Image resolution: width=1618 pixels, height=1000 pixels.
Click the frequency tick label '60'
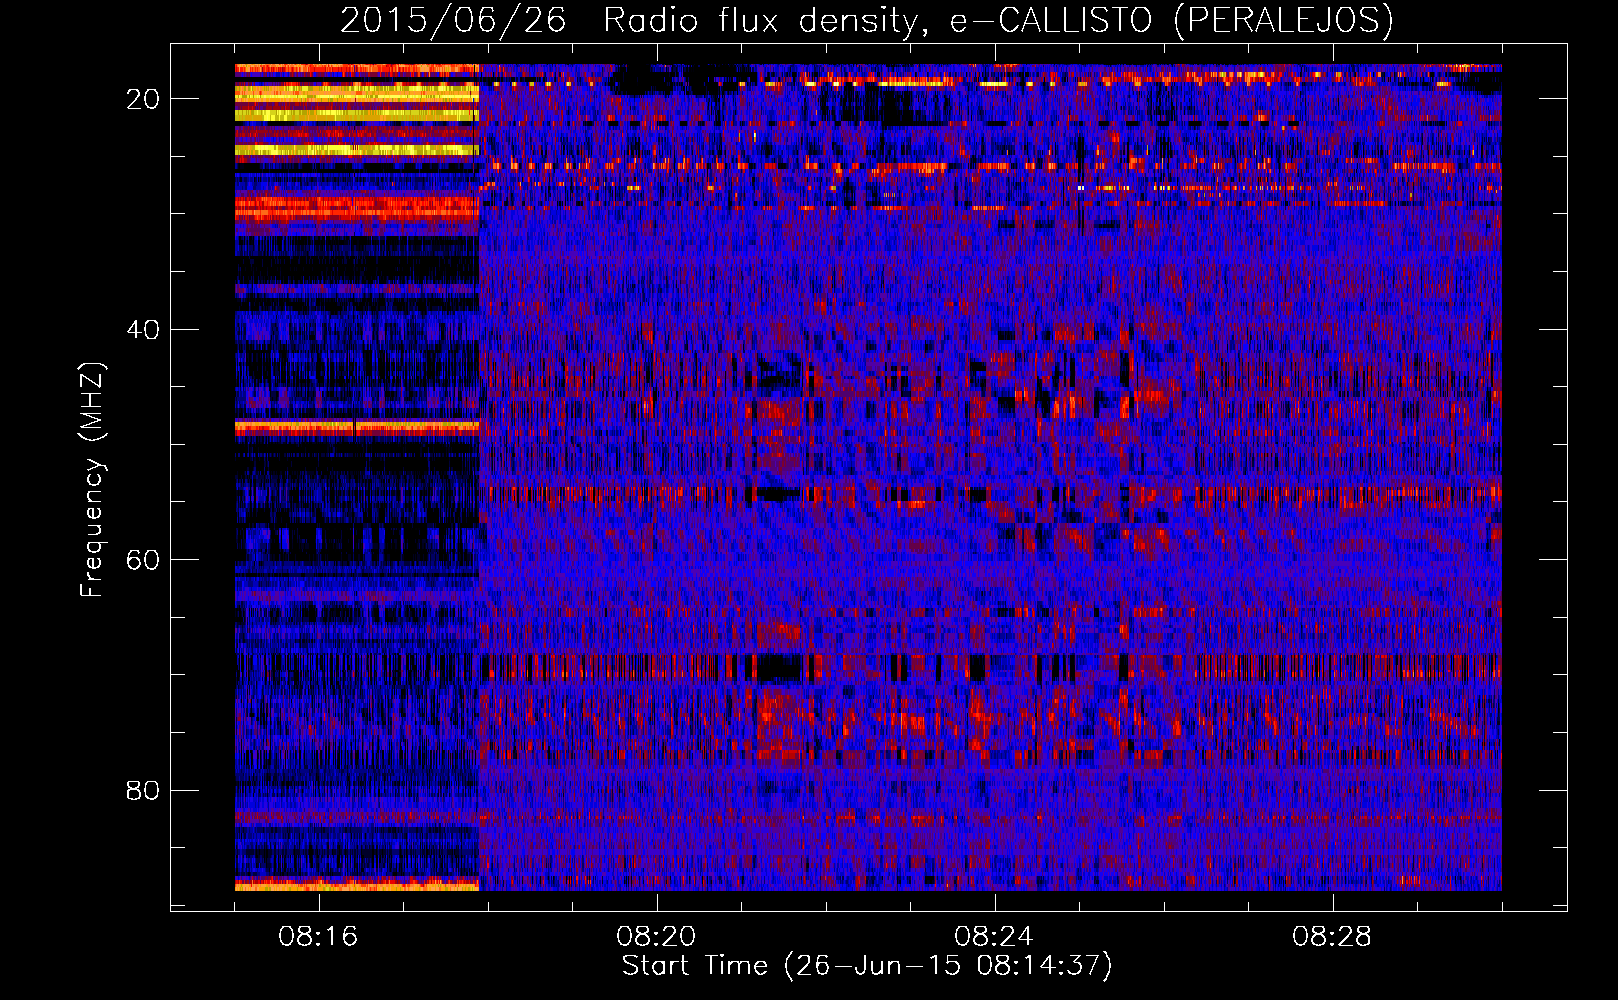tap(143, 560)
